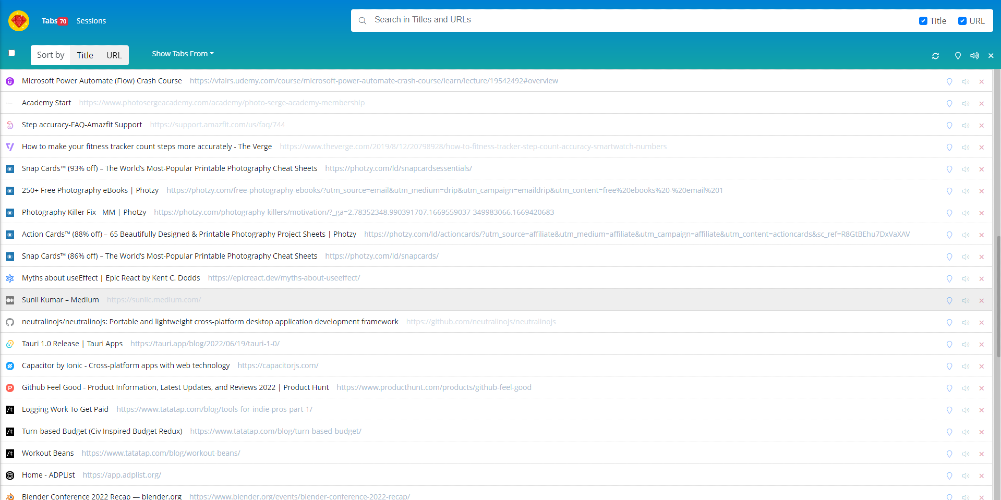The image size is (1001, 500).
Task: Click the Blender Conference 2022 Recap title
Action: pyautogui.click(x=102, y=496)
